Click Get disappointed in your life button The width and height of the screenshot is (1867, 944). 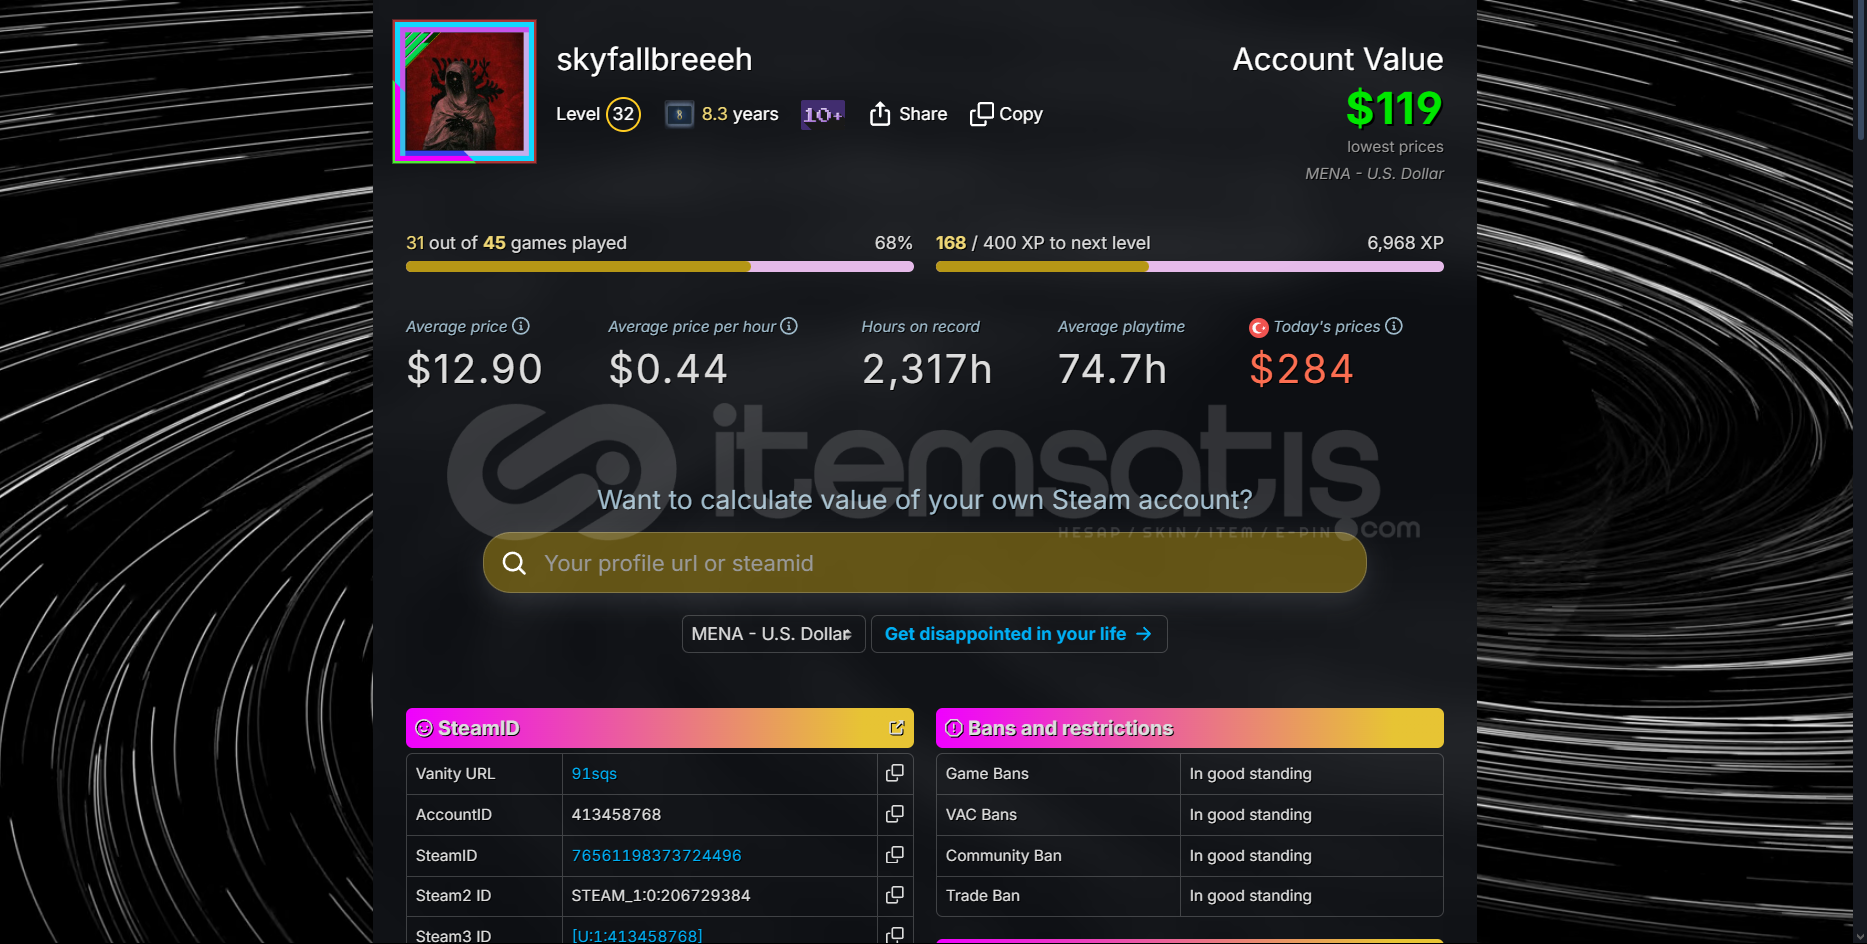click(1019, 634)
